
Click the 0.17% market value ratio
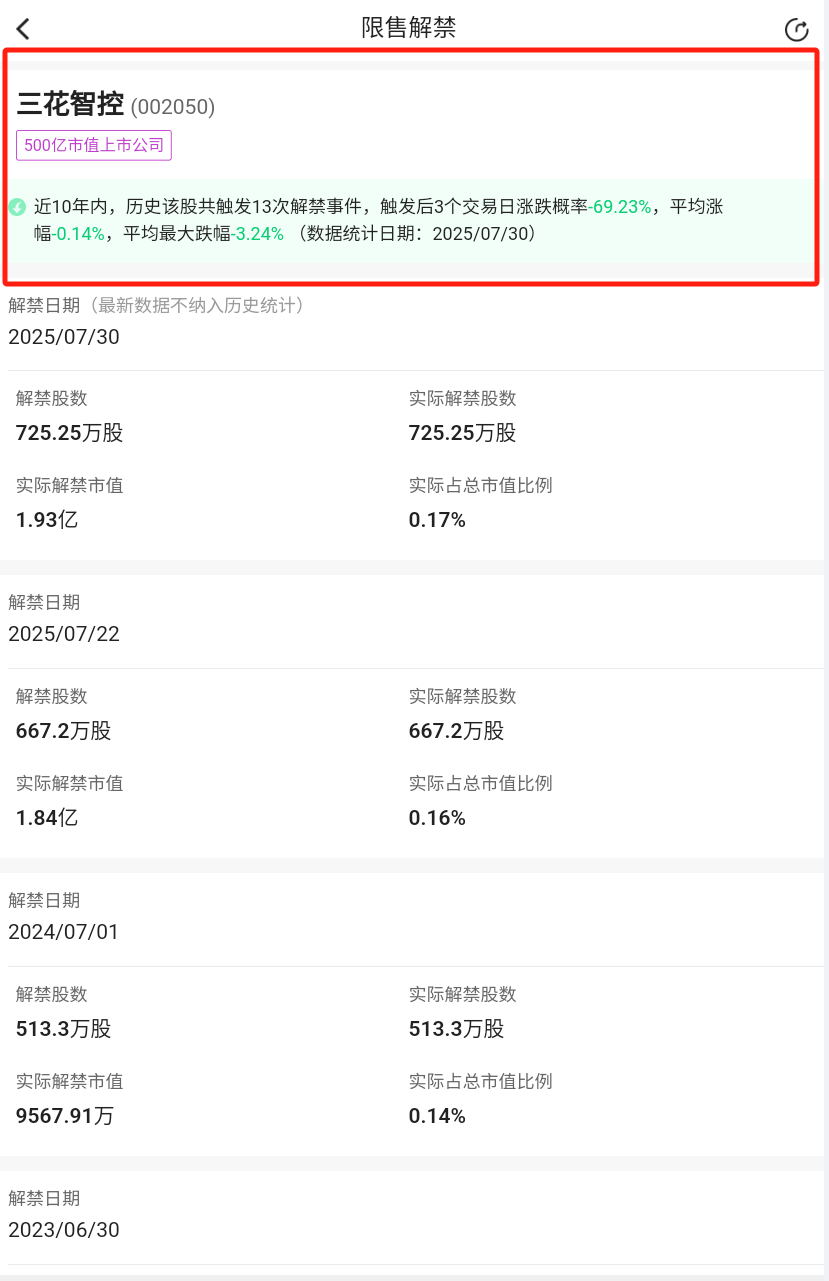(437, 520)
